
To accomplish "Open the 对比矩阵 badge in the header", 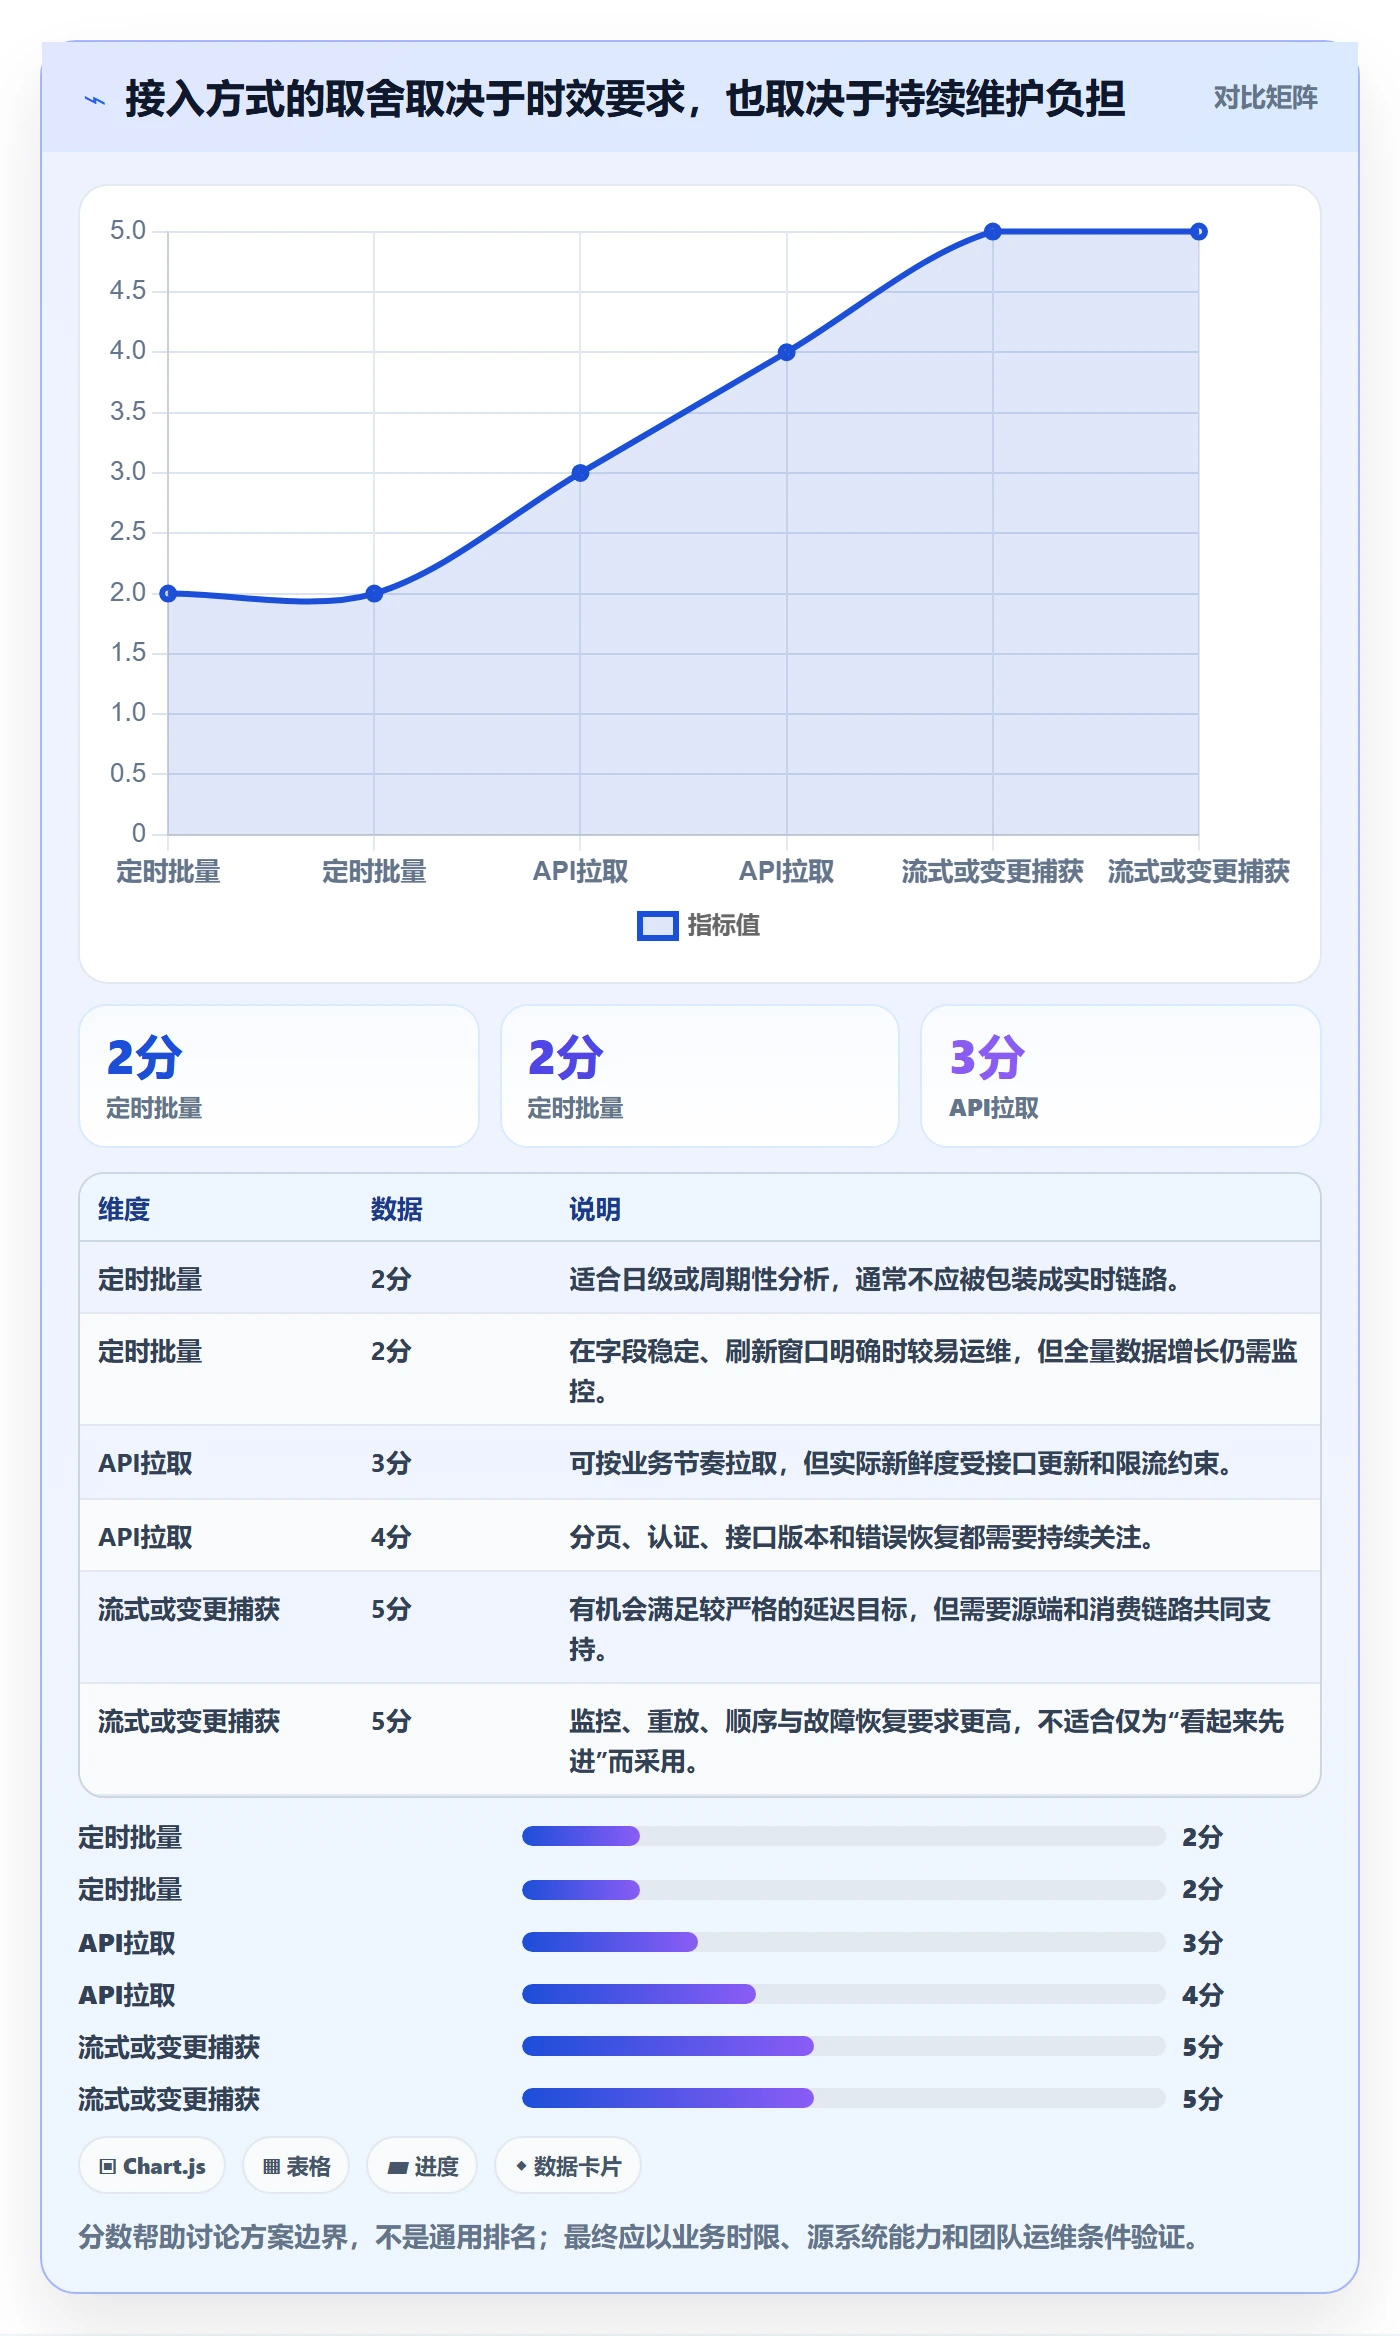I will [1265, 98].
